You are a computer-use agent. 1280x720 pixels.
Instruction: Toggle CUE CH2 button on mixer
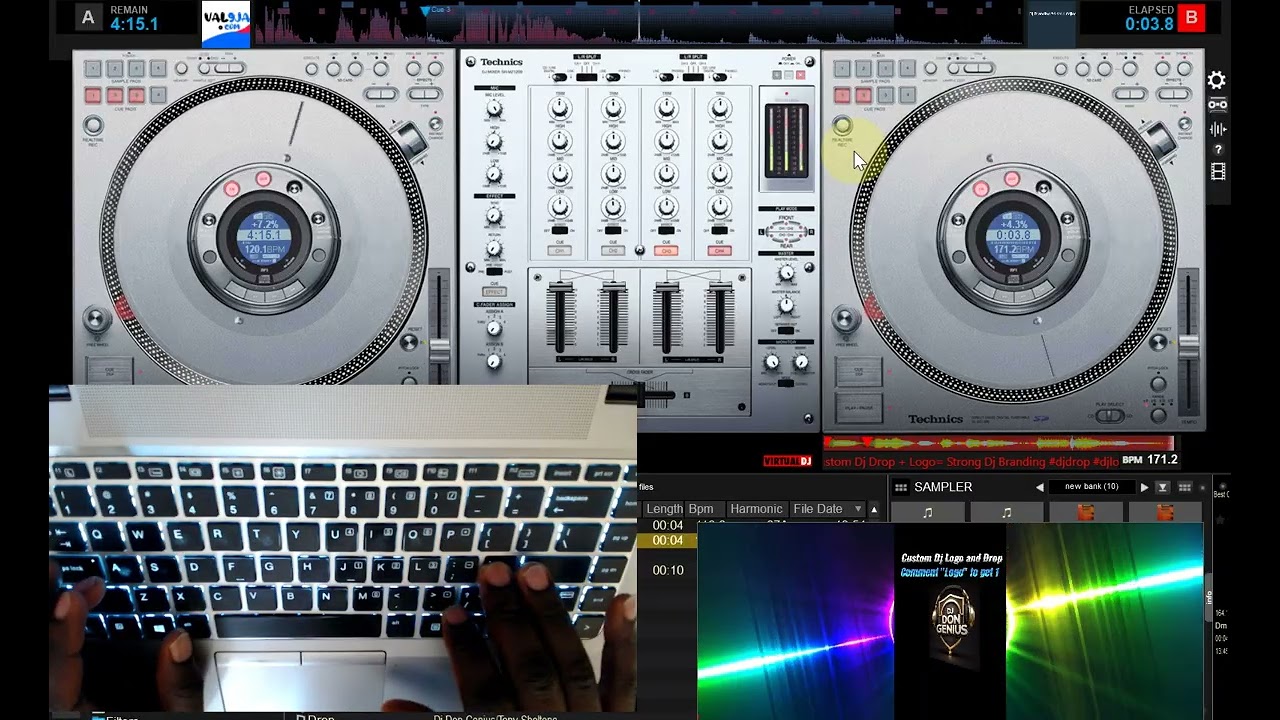click(x=613, y=251)
